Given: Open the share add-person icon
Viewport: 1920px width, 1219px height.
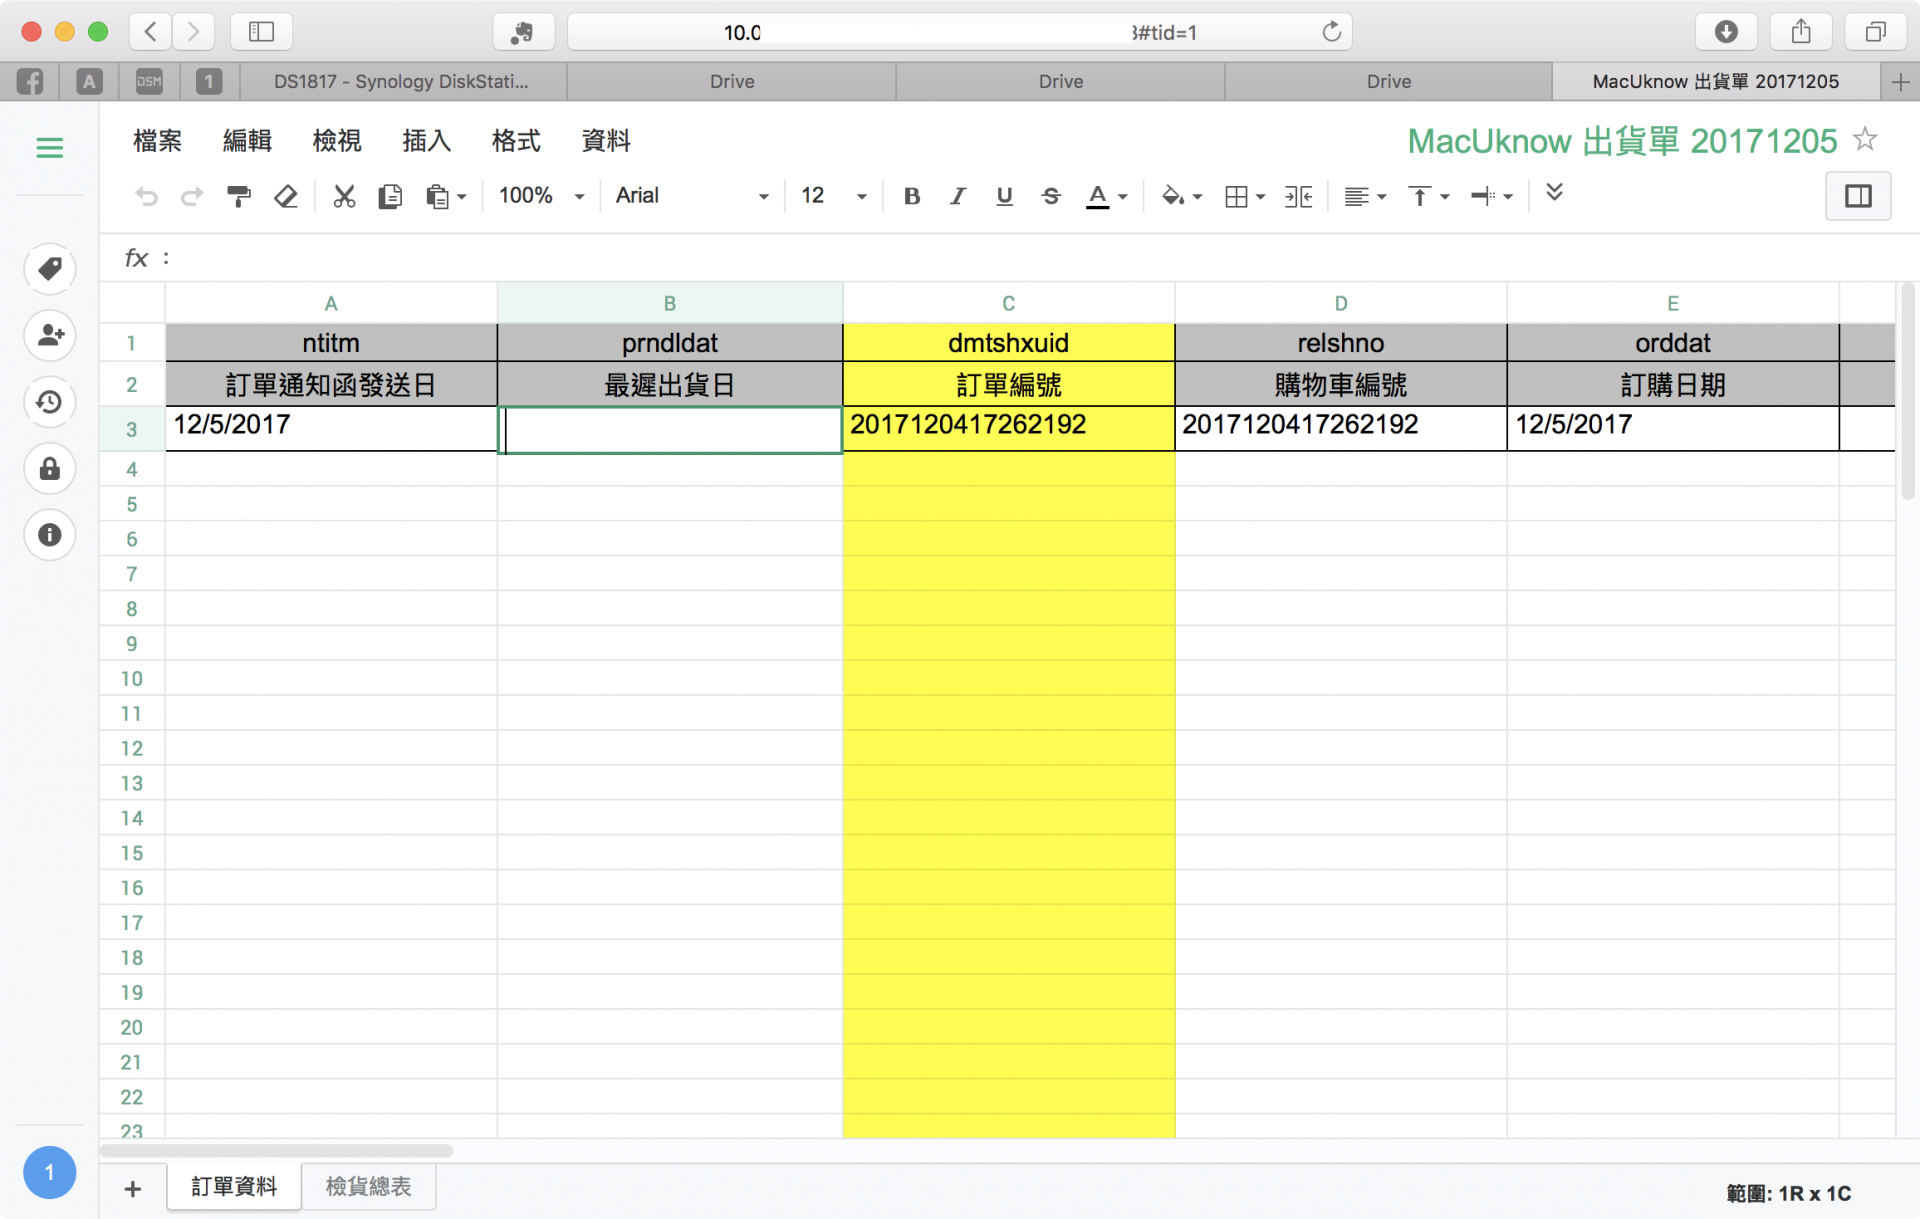Looking at the screenshot, I should (x=49, y=335).
